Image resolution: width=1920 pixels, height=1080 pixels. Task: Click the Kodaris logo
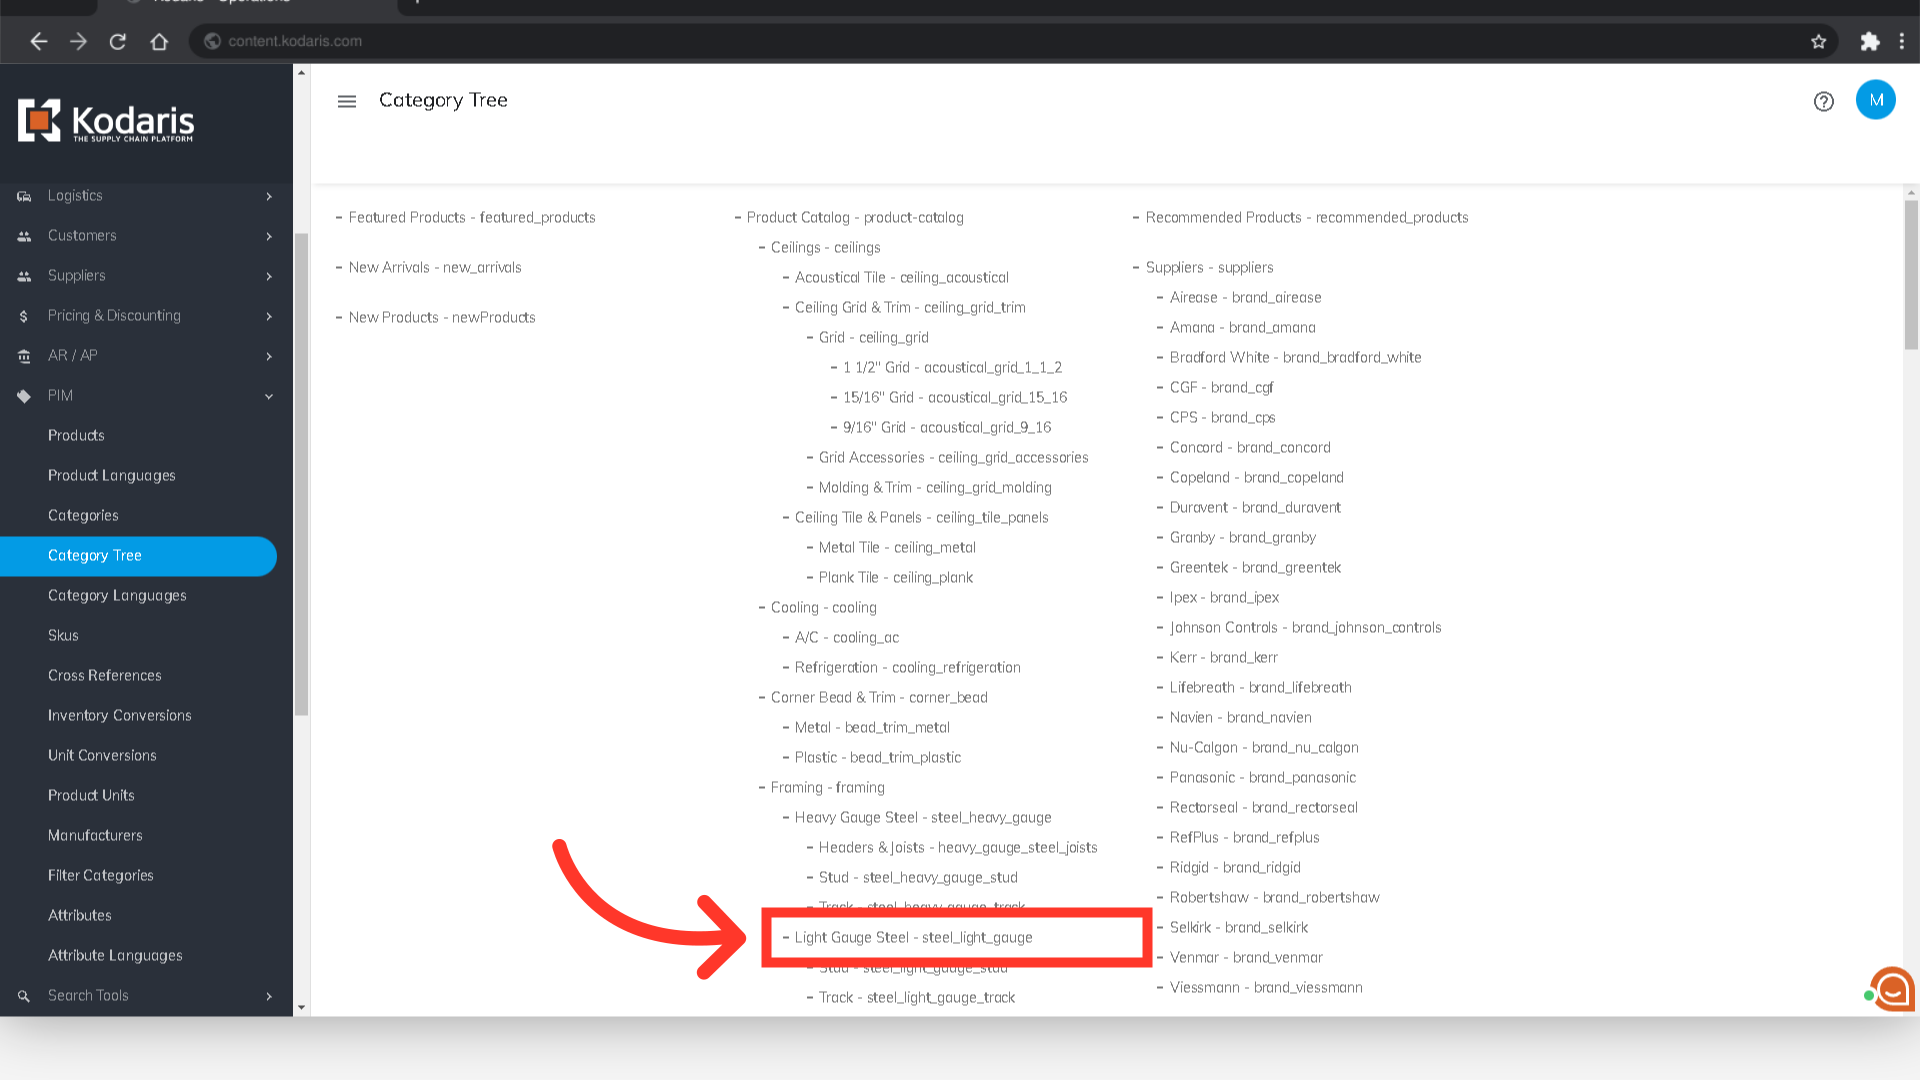(106, 121)
